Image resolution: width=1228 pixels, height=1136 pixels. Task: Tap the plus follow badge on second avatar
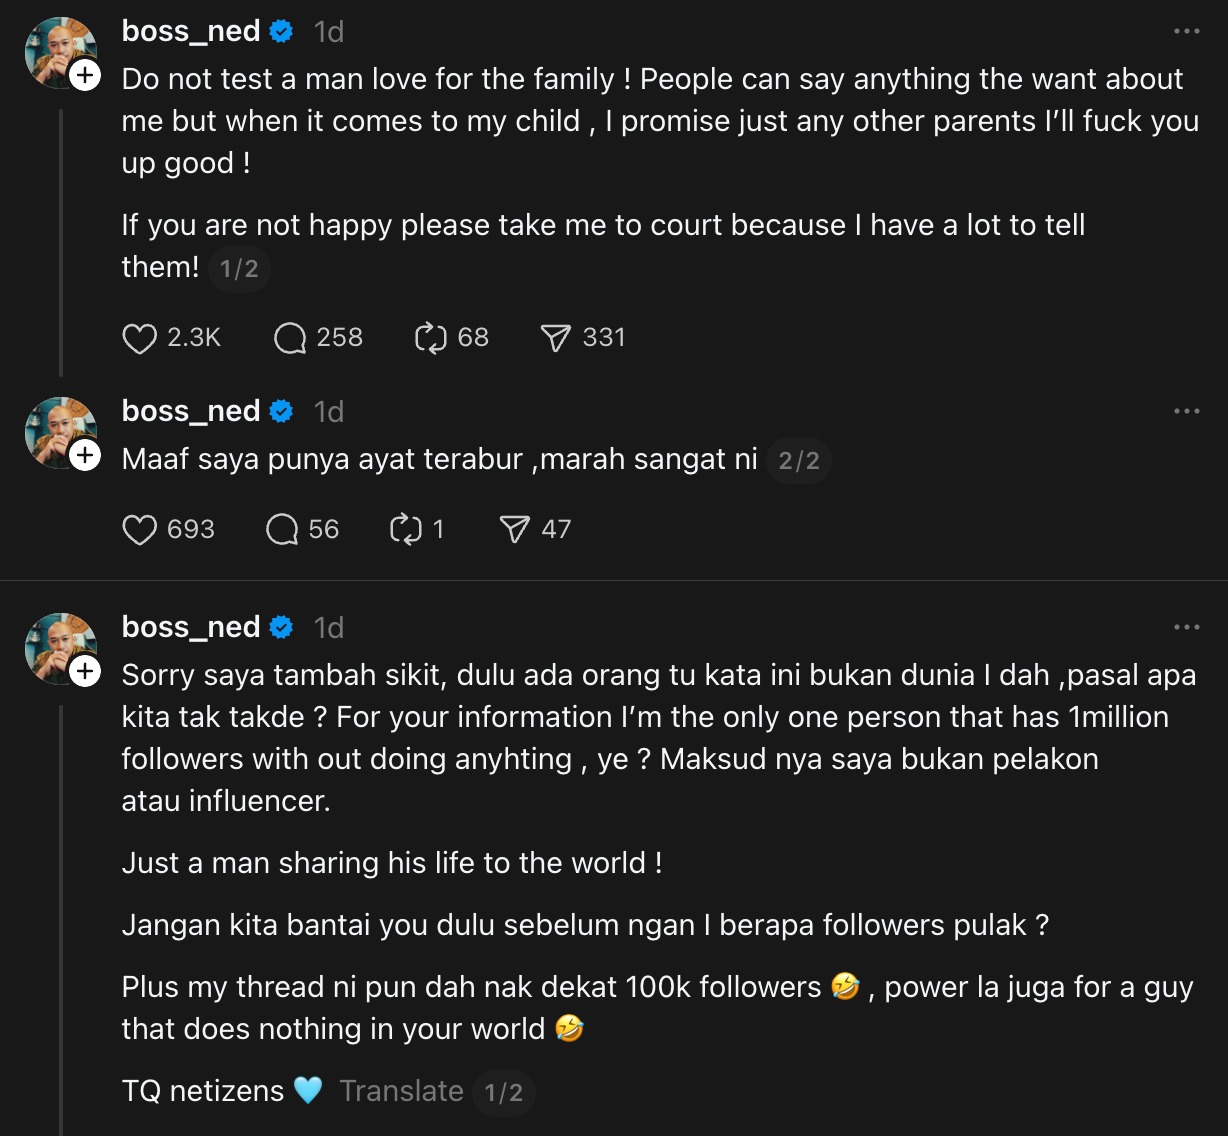(85, 455)
